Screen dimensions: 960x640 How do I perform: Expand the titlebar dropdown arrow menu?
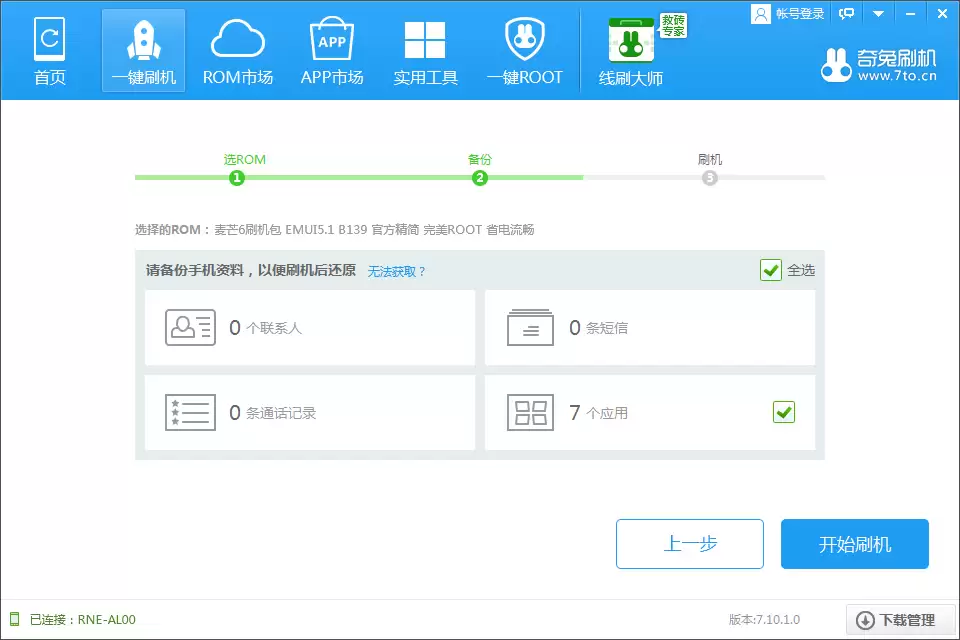(x=879, y=13)
